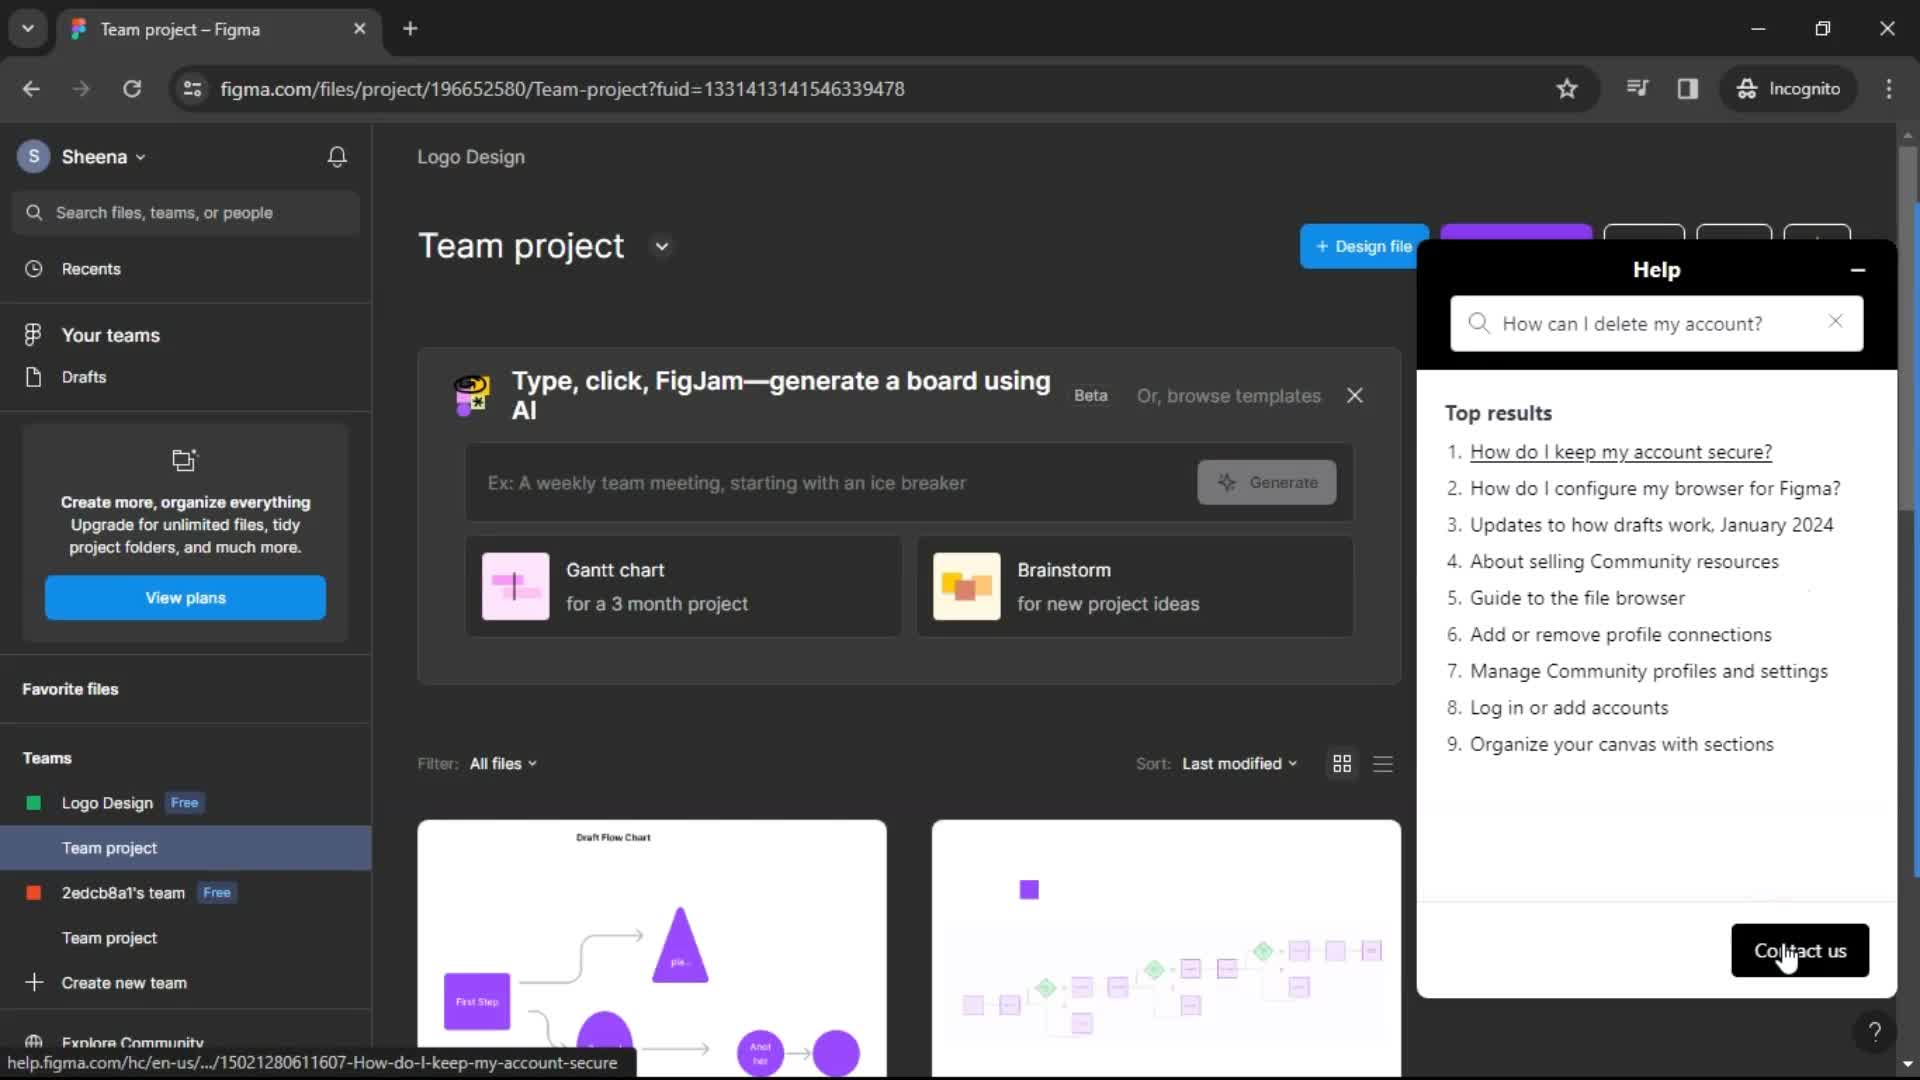The height and width of the screenshot is (1080, 1920).
Task: Open Log in or add accounts
Action: [1569, 708]
